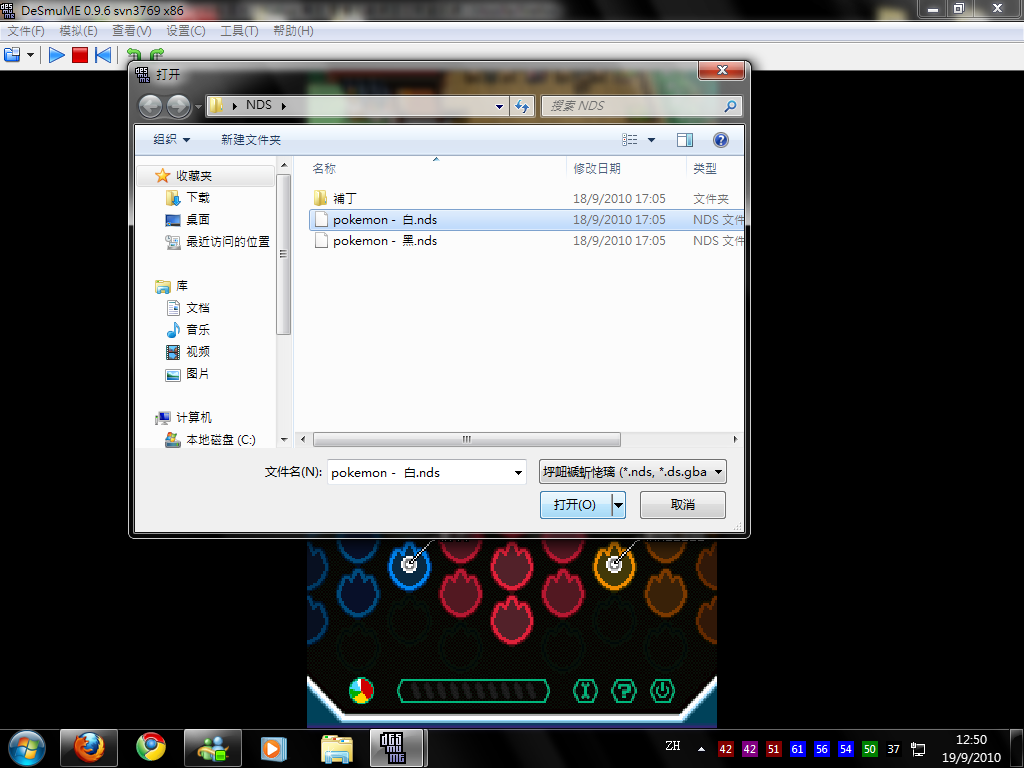
Task: Click the NDS folder in the address bar
Action: 259,105
